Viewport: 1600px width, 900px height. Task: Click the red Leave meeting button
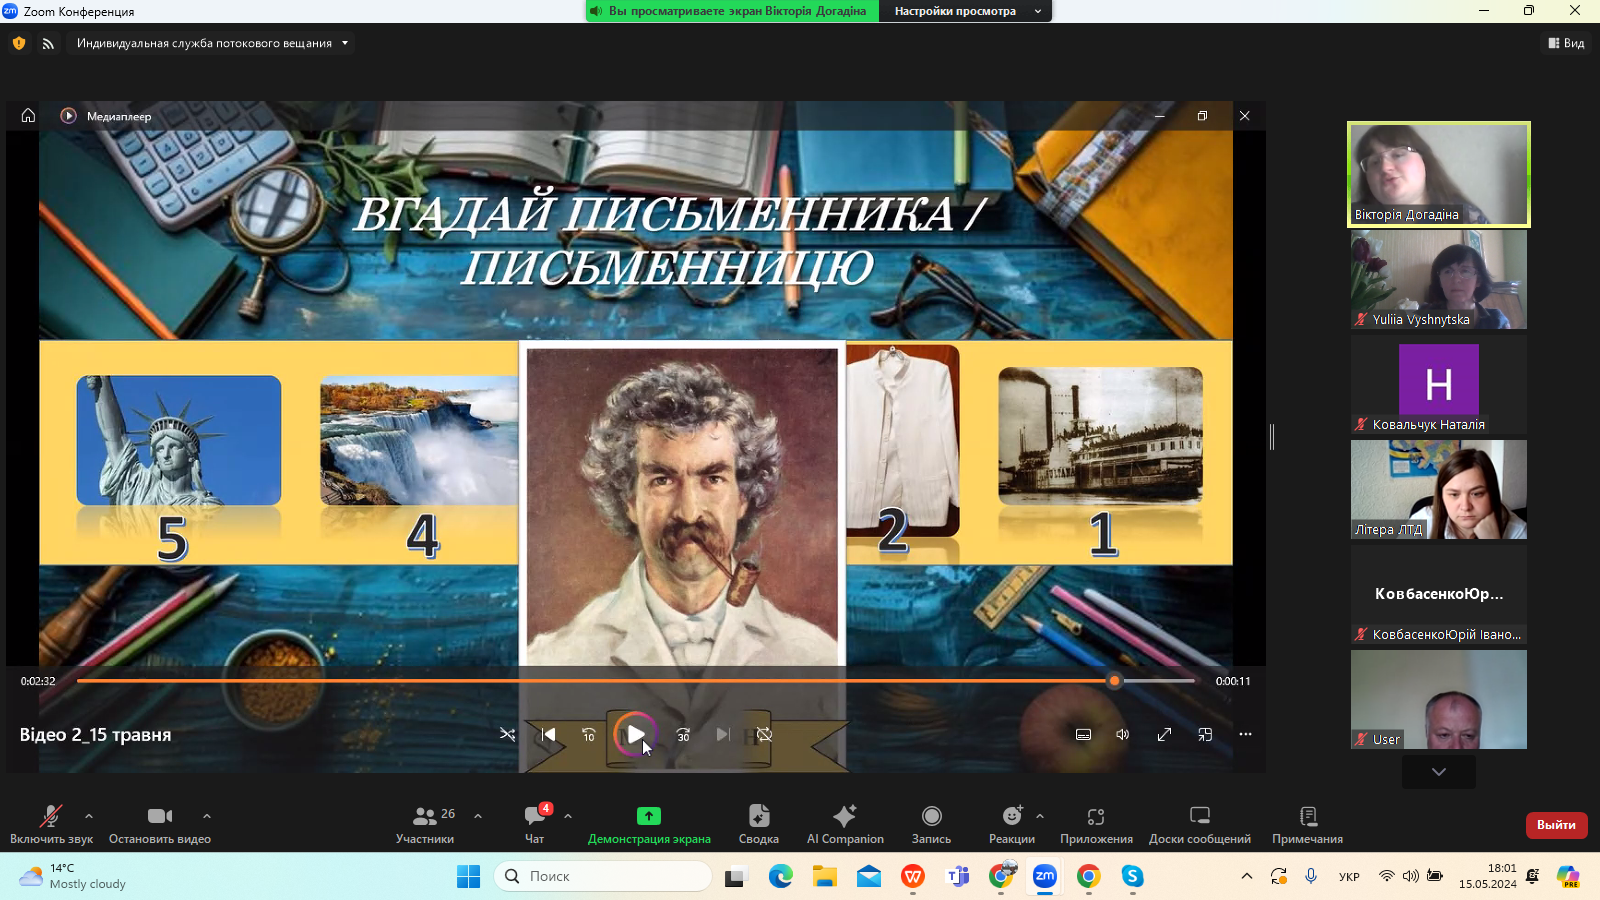click(x=1555, y=825)
